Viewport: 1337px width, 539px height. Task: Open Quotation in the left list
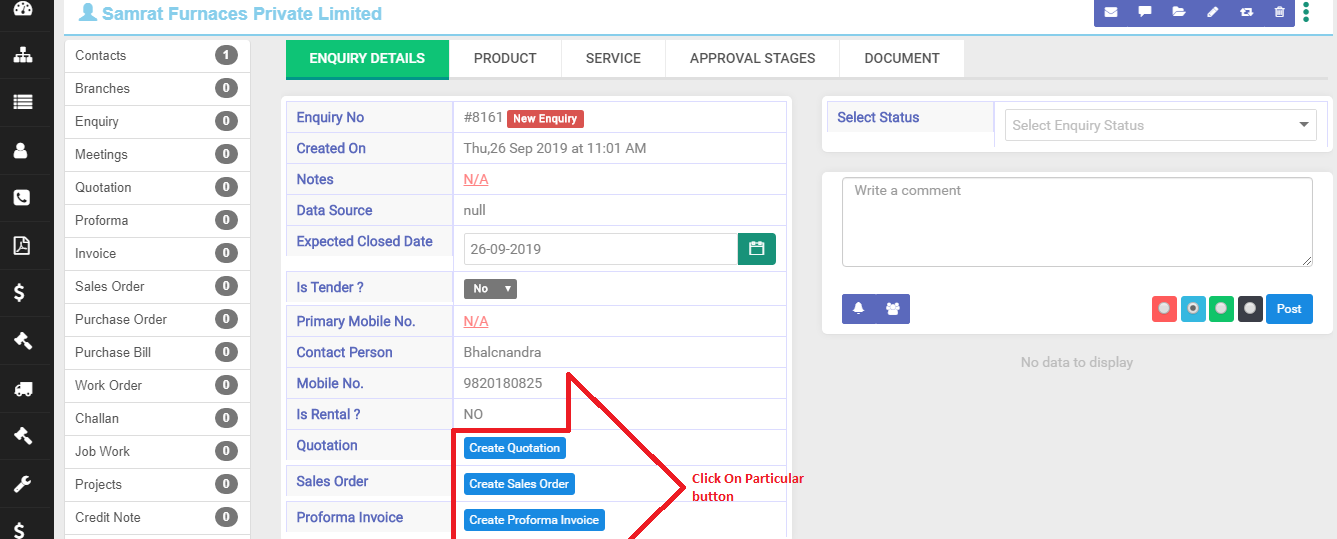(157, 188)
